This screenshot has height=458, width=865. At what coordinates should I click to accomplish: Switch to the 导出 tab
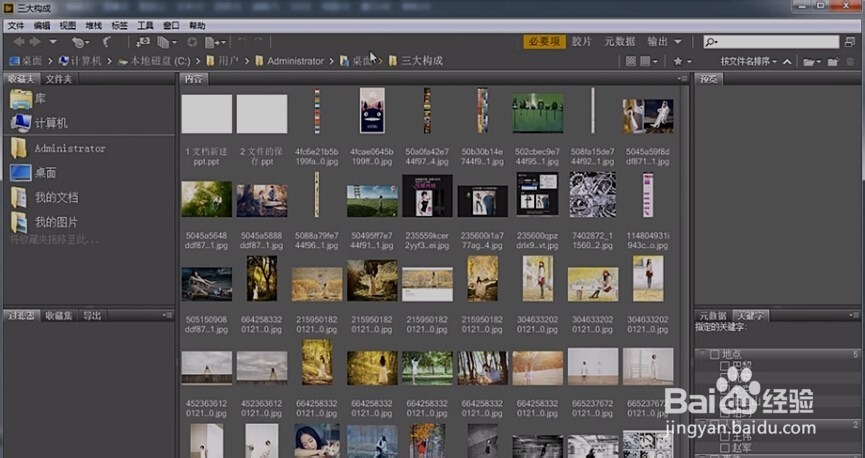pyautogui.click(x=92, y=316)
